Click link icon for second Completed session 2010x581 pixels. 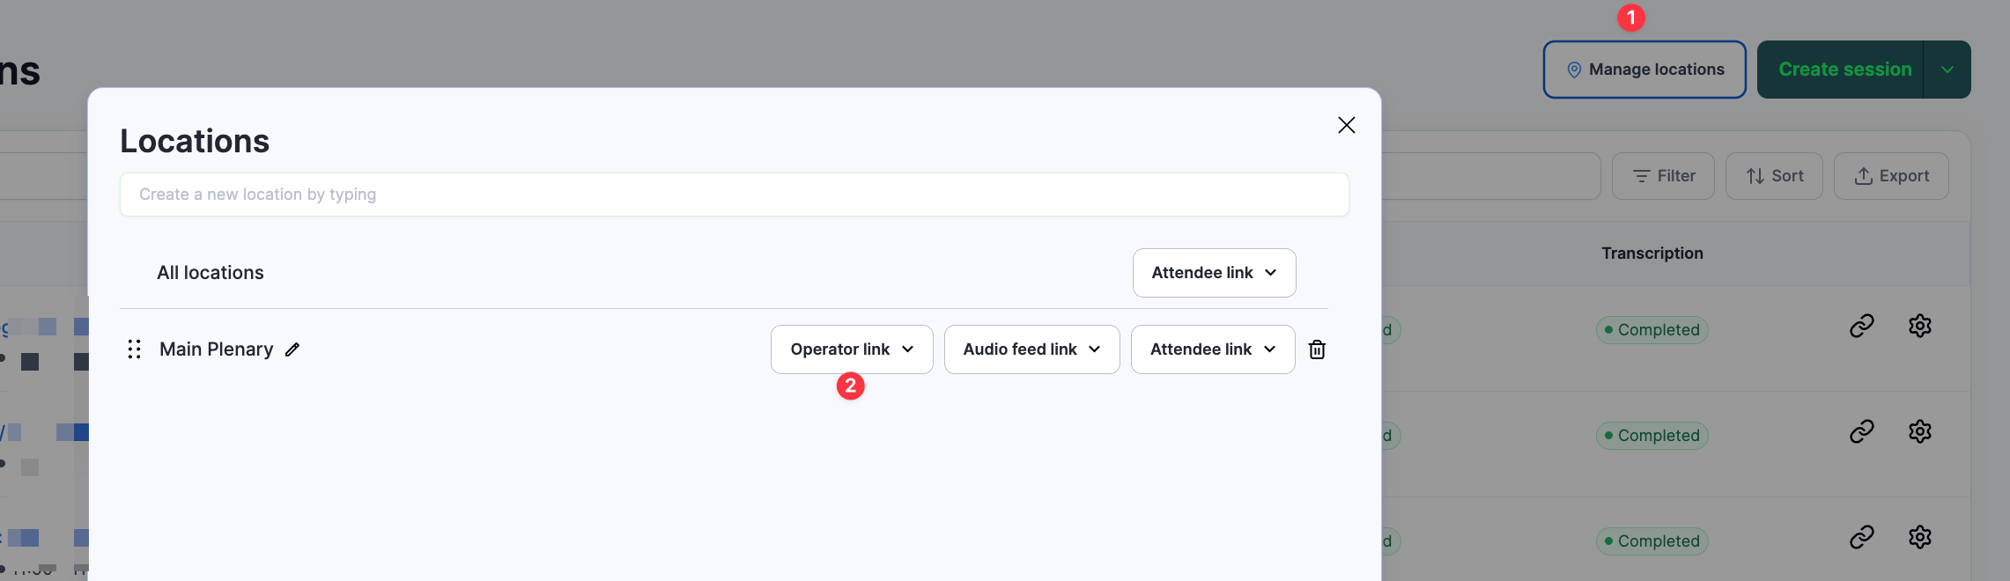(x=1861, y=431)
